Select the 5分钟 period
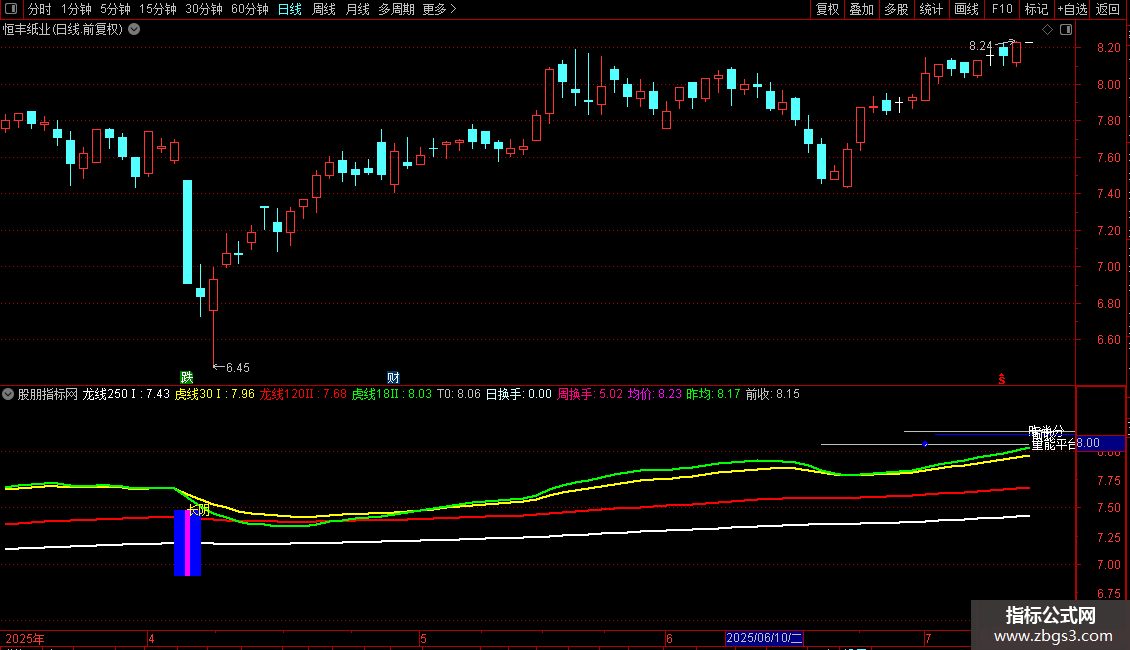Image resolution: width=1130 pixels, height=650 pixels. pos(115,9)
